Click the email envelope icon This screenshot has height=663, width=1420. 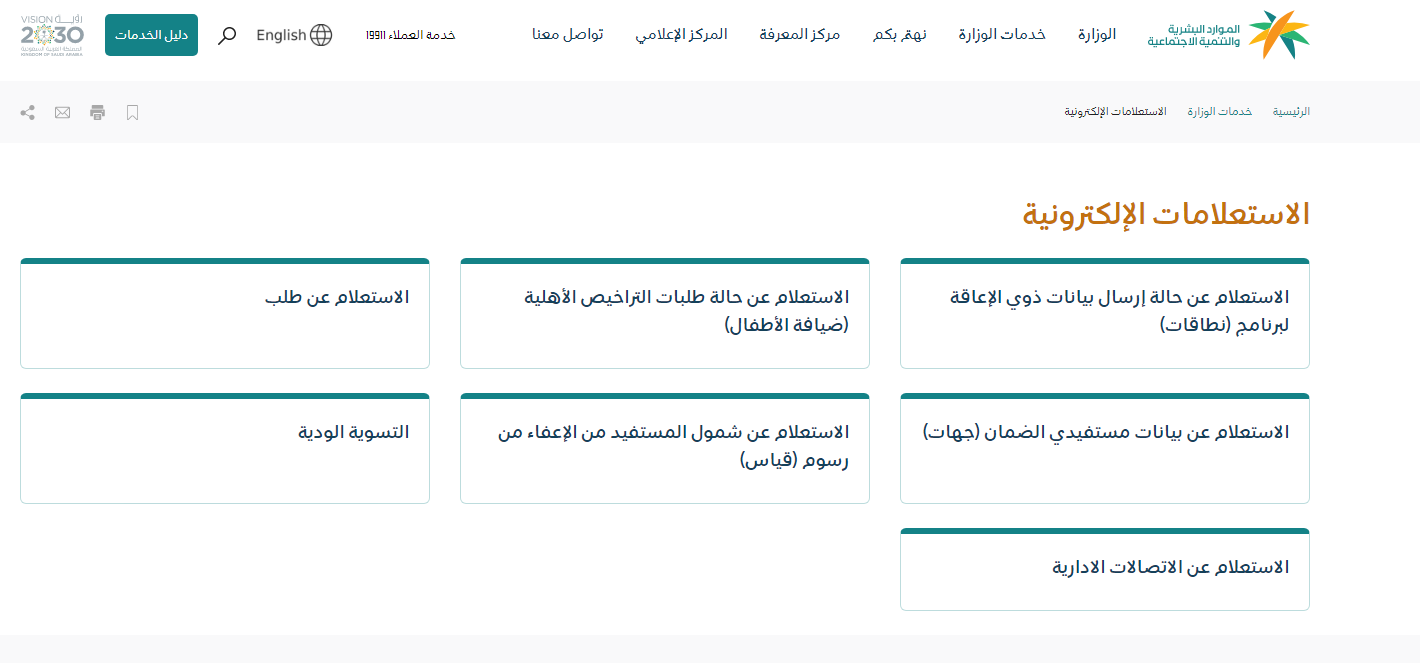pyautogui.click(x=62, y=113)
